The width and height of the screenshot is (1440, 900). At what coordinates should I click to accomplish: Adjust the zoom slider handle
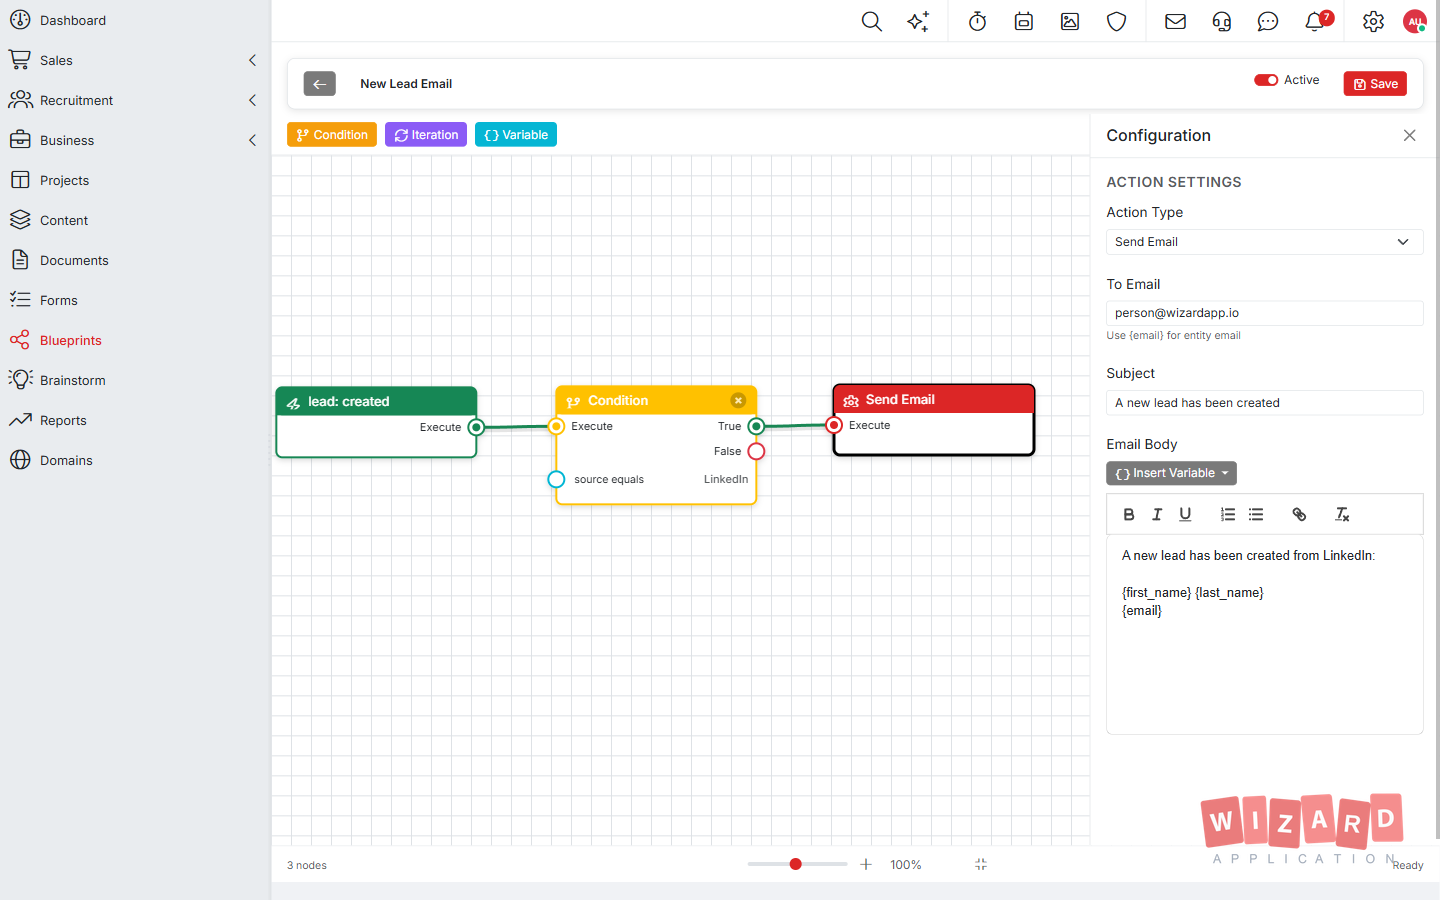(796, 864)
